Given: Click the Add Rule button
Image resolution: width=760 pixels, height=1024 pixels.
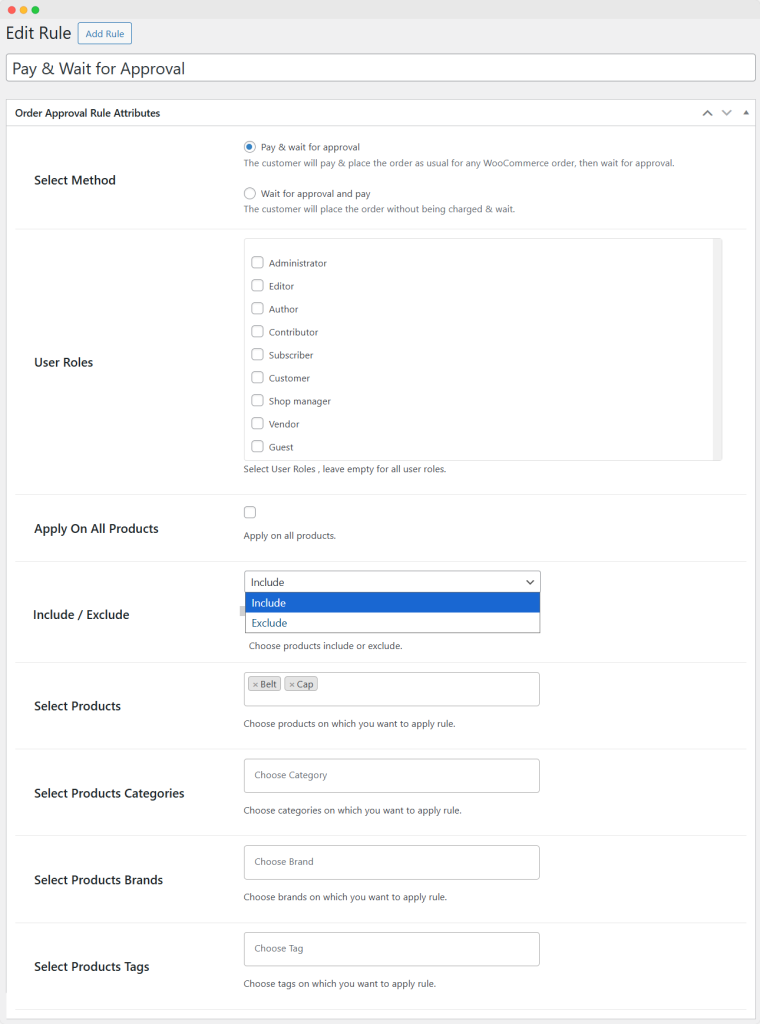Looking at the screenshot, I should 105,34.
